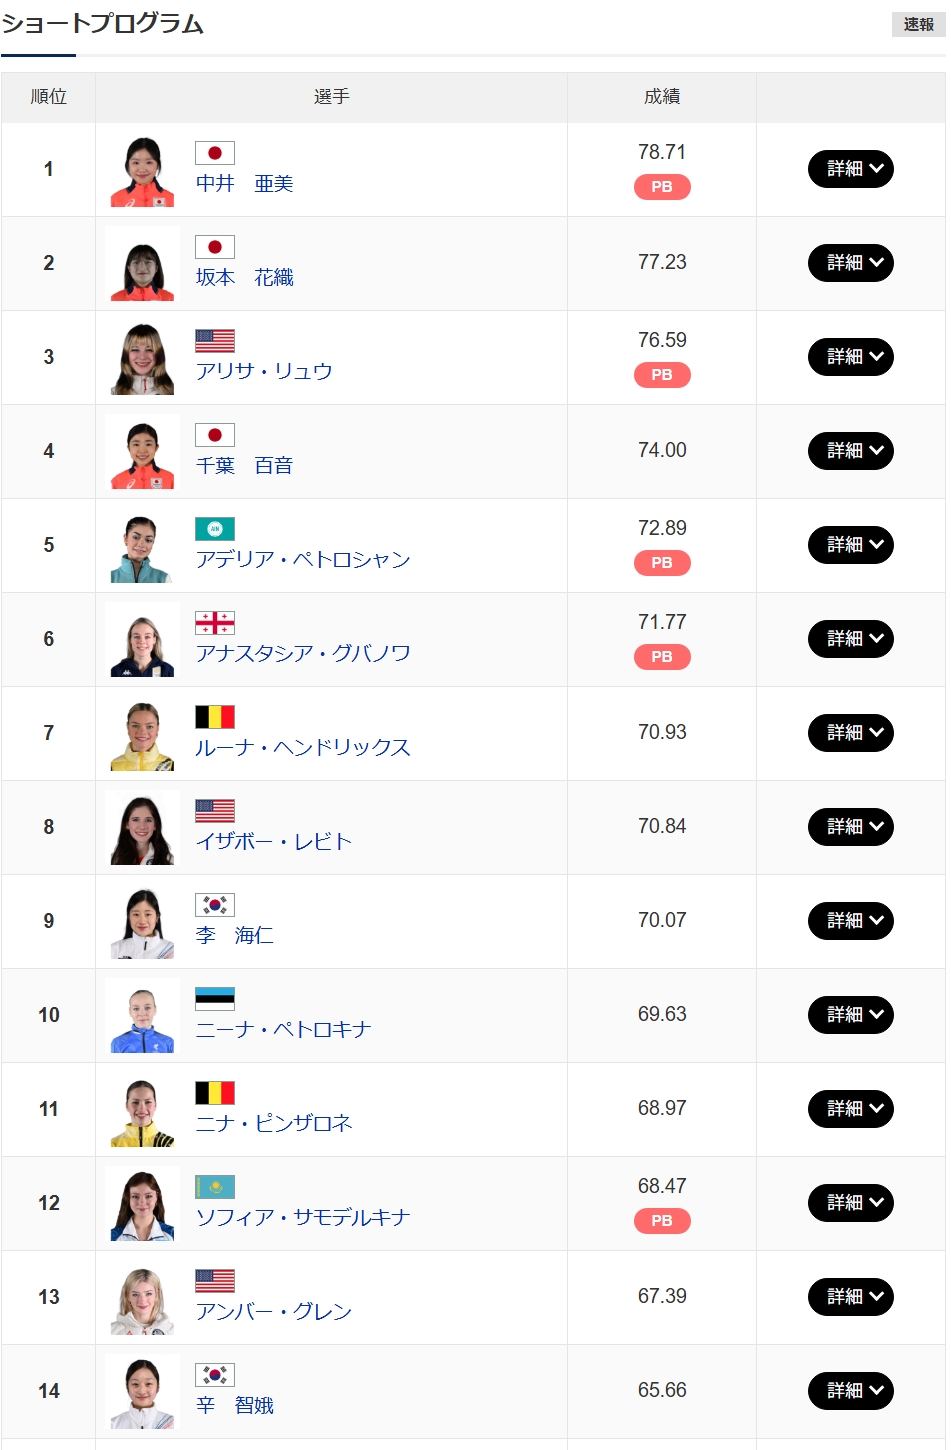Click the Georgia flag icon beside アナスタシア・グバノワ
The width and height of the screenshot is (951, 1450).
[x=214, y=623]
